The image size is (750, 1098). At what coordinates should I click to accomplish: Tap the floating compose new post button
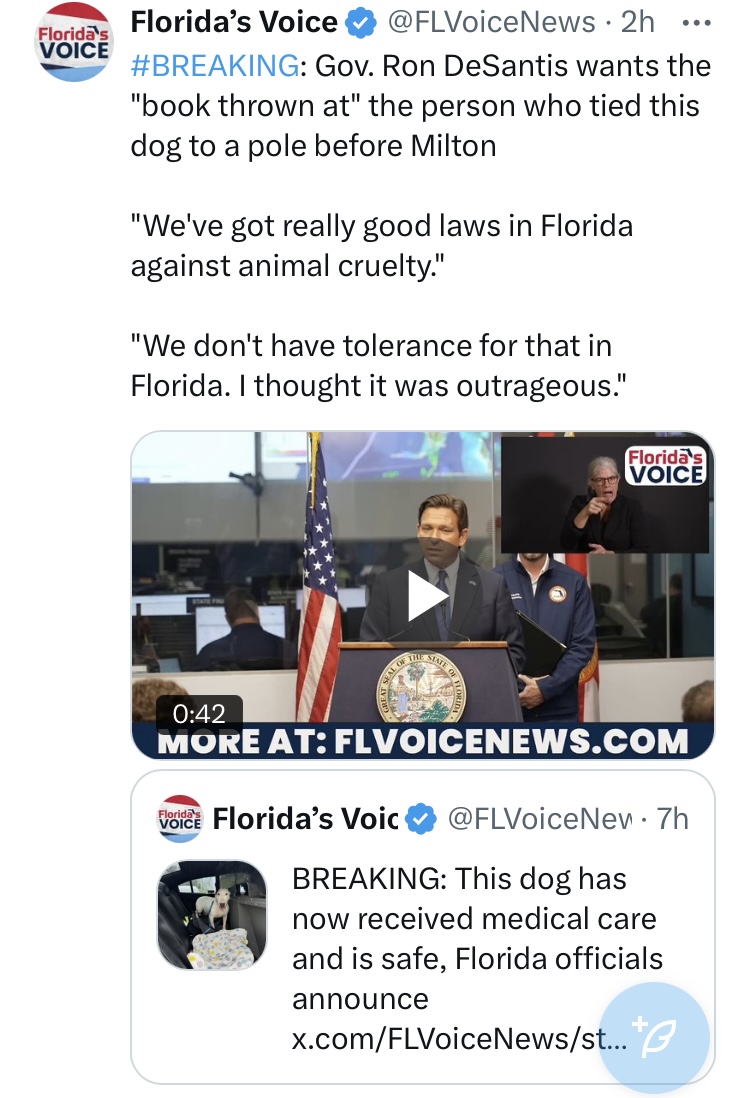coord(655,1037)
